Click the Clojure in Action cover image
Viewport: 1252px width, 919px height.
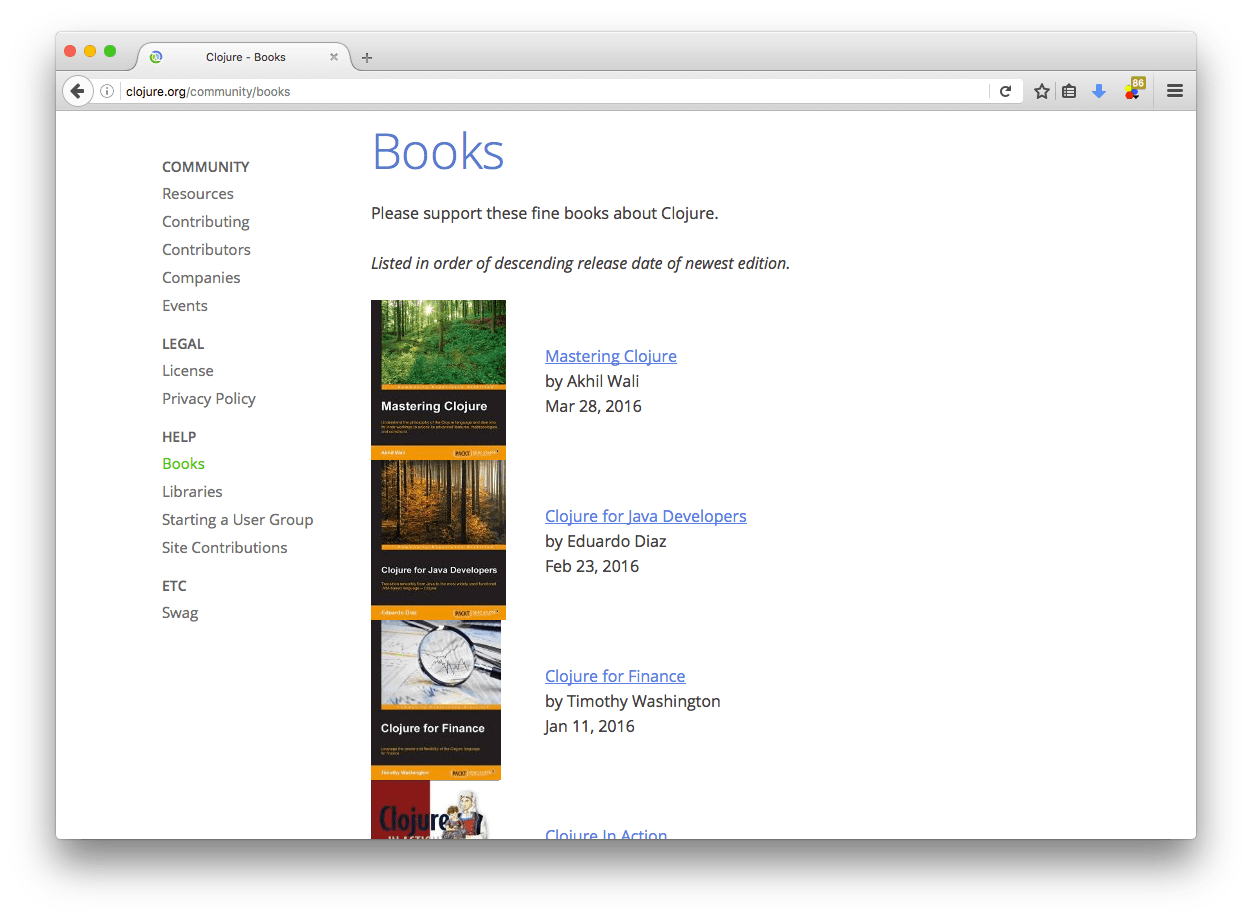(430, 810)
